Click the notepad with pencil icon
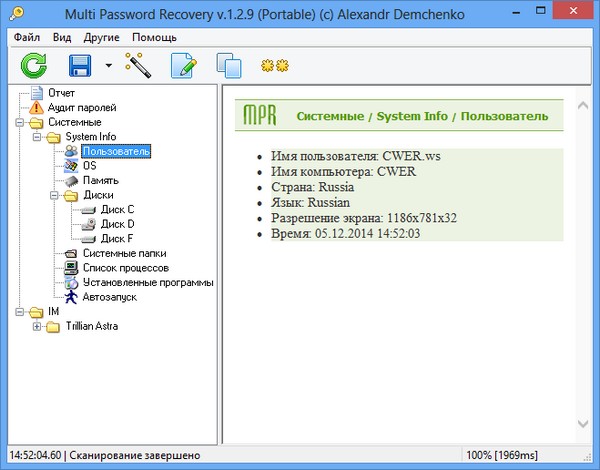Image resolution: width=600 pixels, height=470 pixels. click(x=184, y=66)
